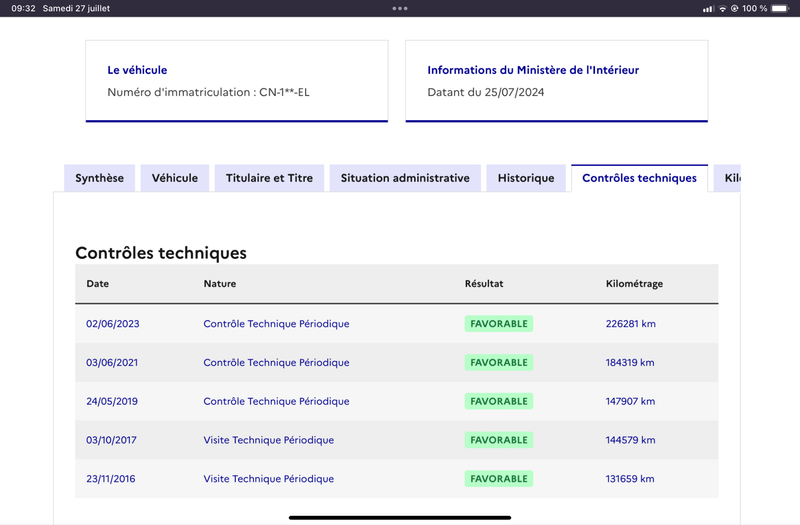Click the Date column header
The width and height of the screenshot is (800, 525).
click(x=97, y=284)
